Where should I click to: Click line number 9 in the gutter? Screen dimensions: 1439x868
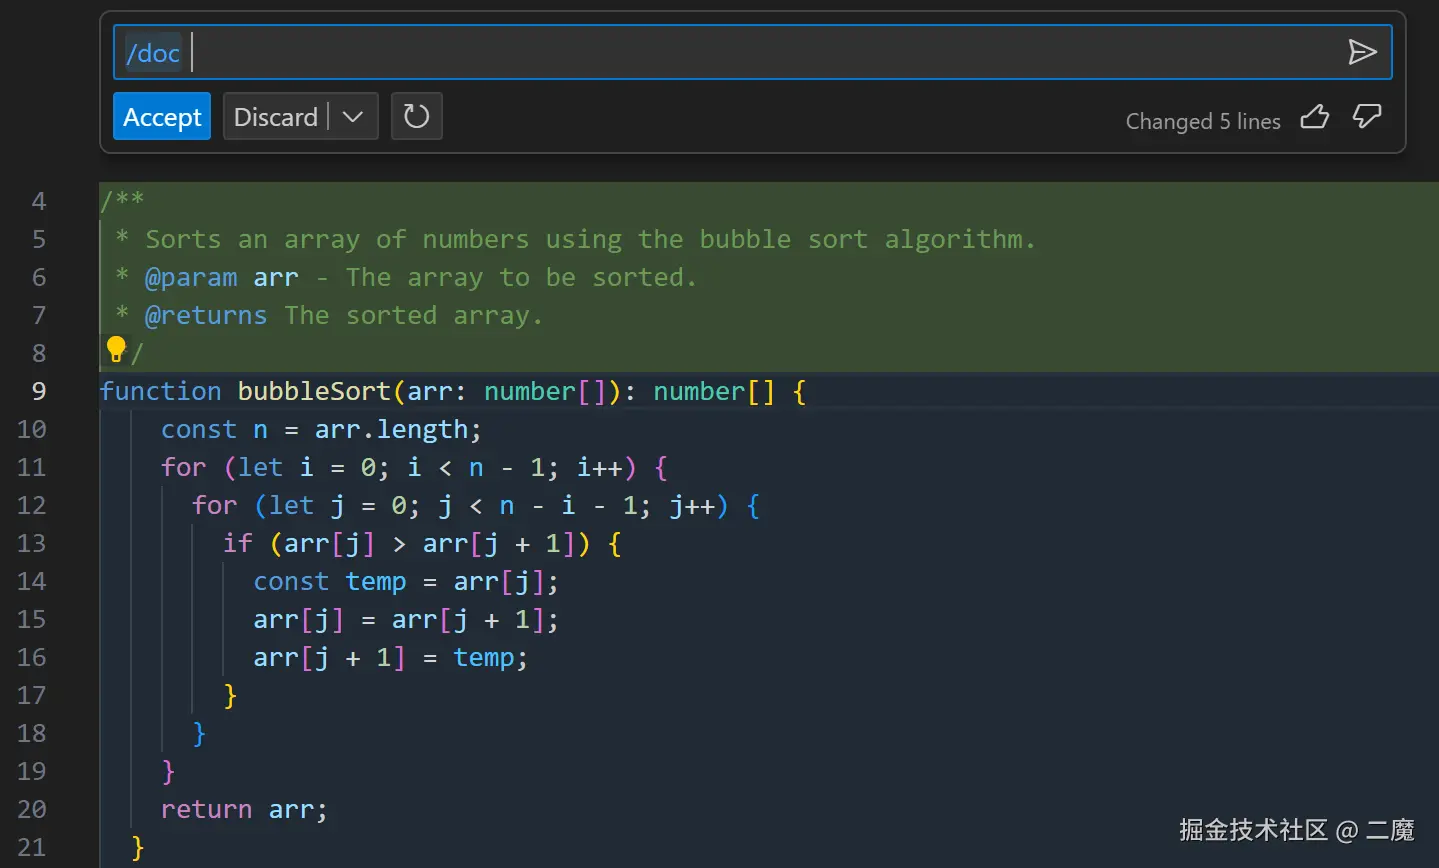pyautogui.click(x=38, y=391)
